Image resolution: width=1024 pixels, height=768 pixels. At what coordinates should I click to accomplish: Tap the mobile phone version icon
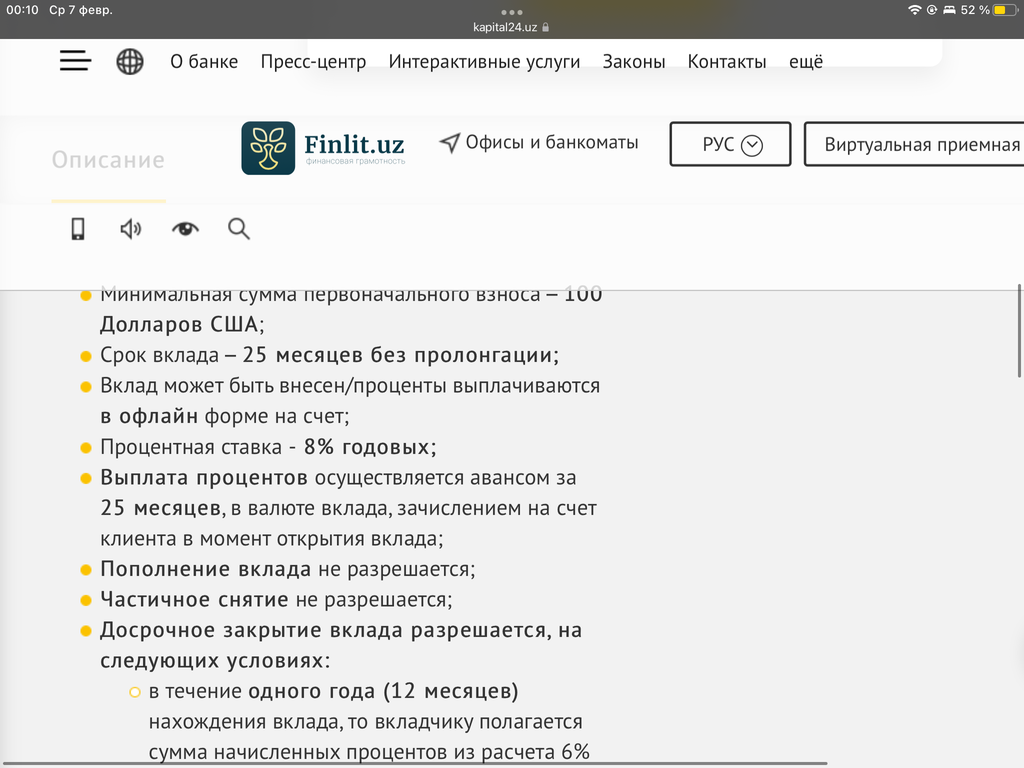78,229
